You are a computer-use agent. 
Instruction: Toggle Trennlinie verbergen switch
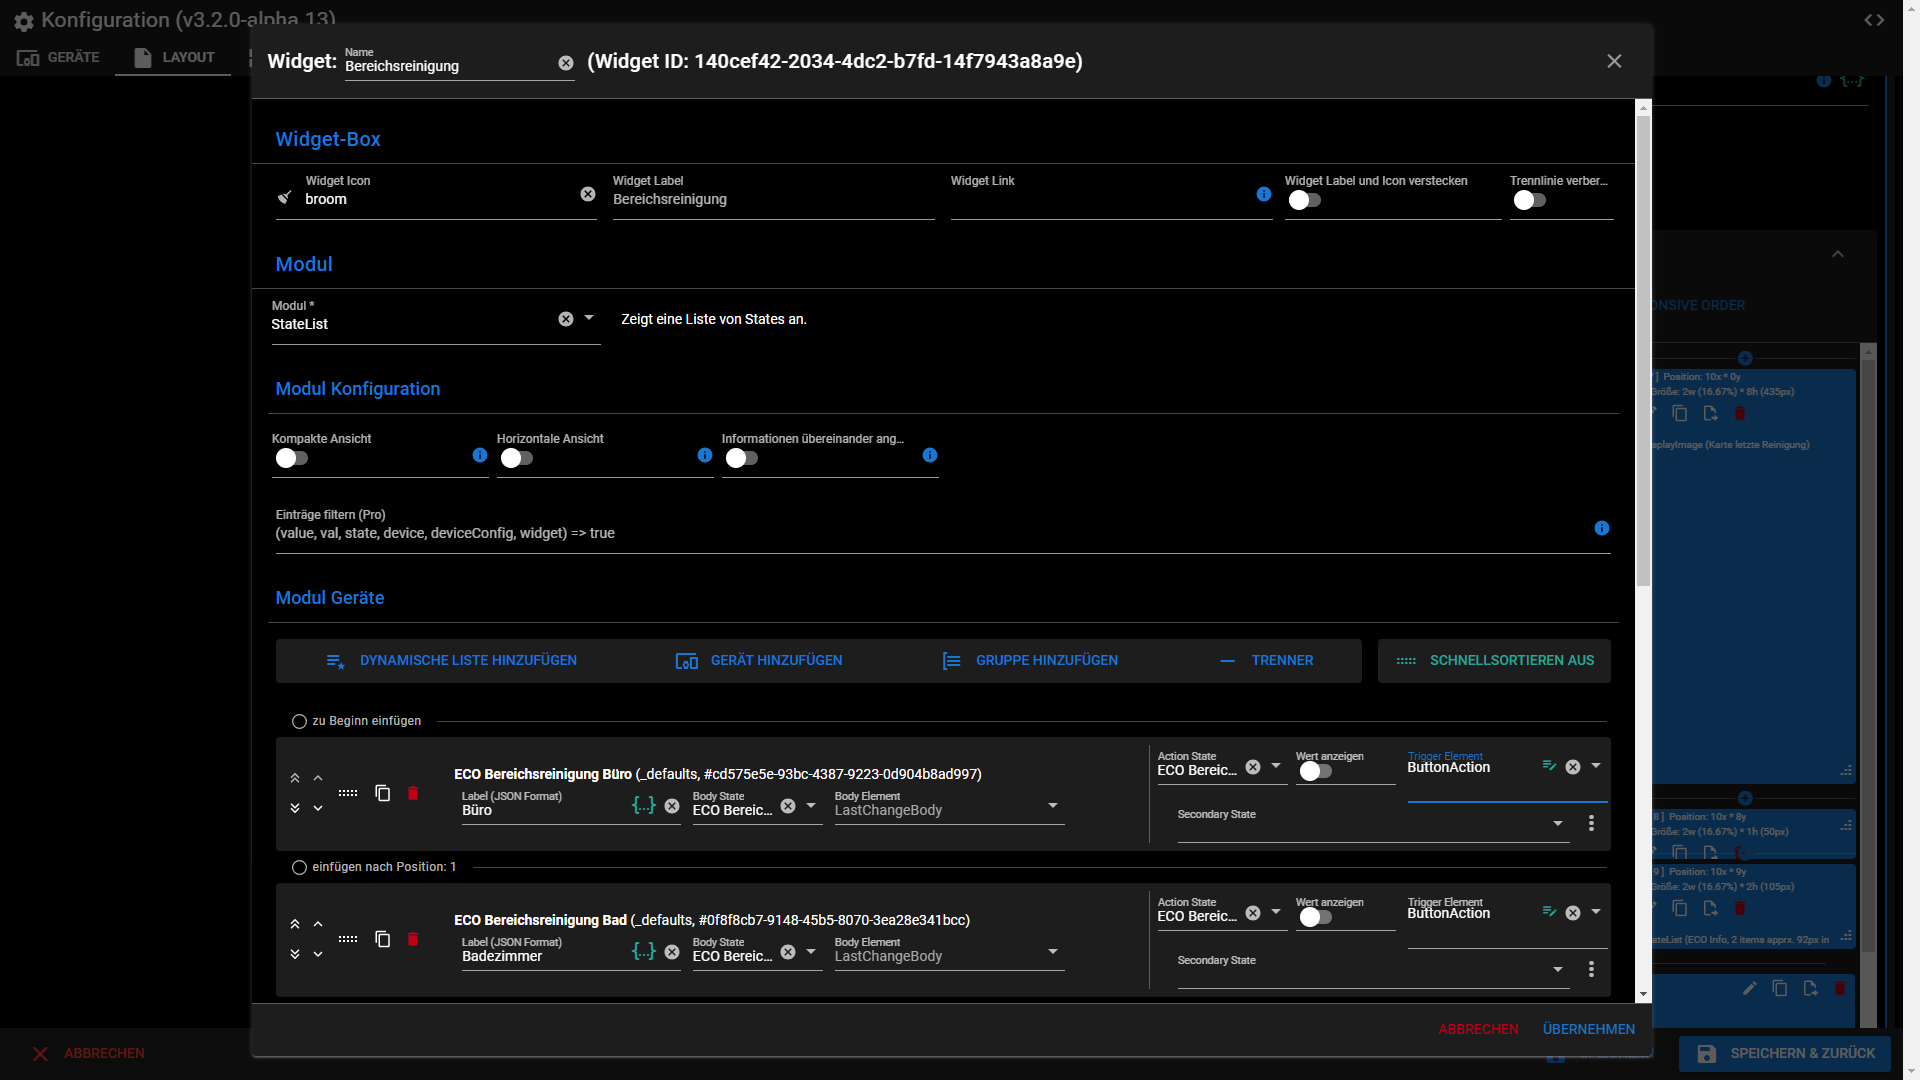[1529, 200]
